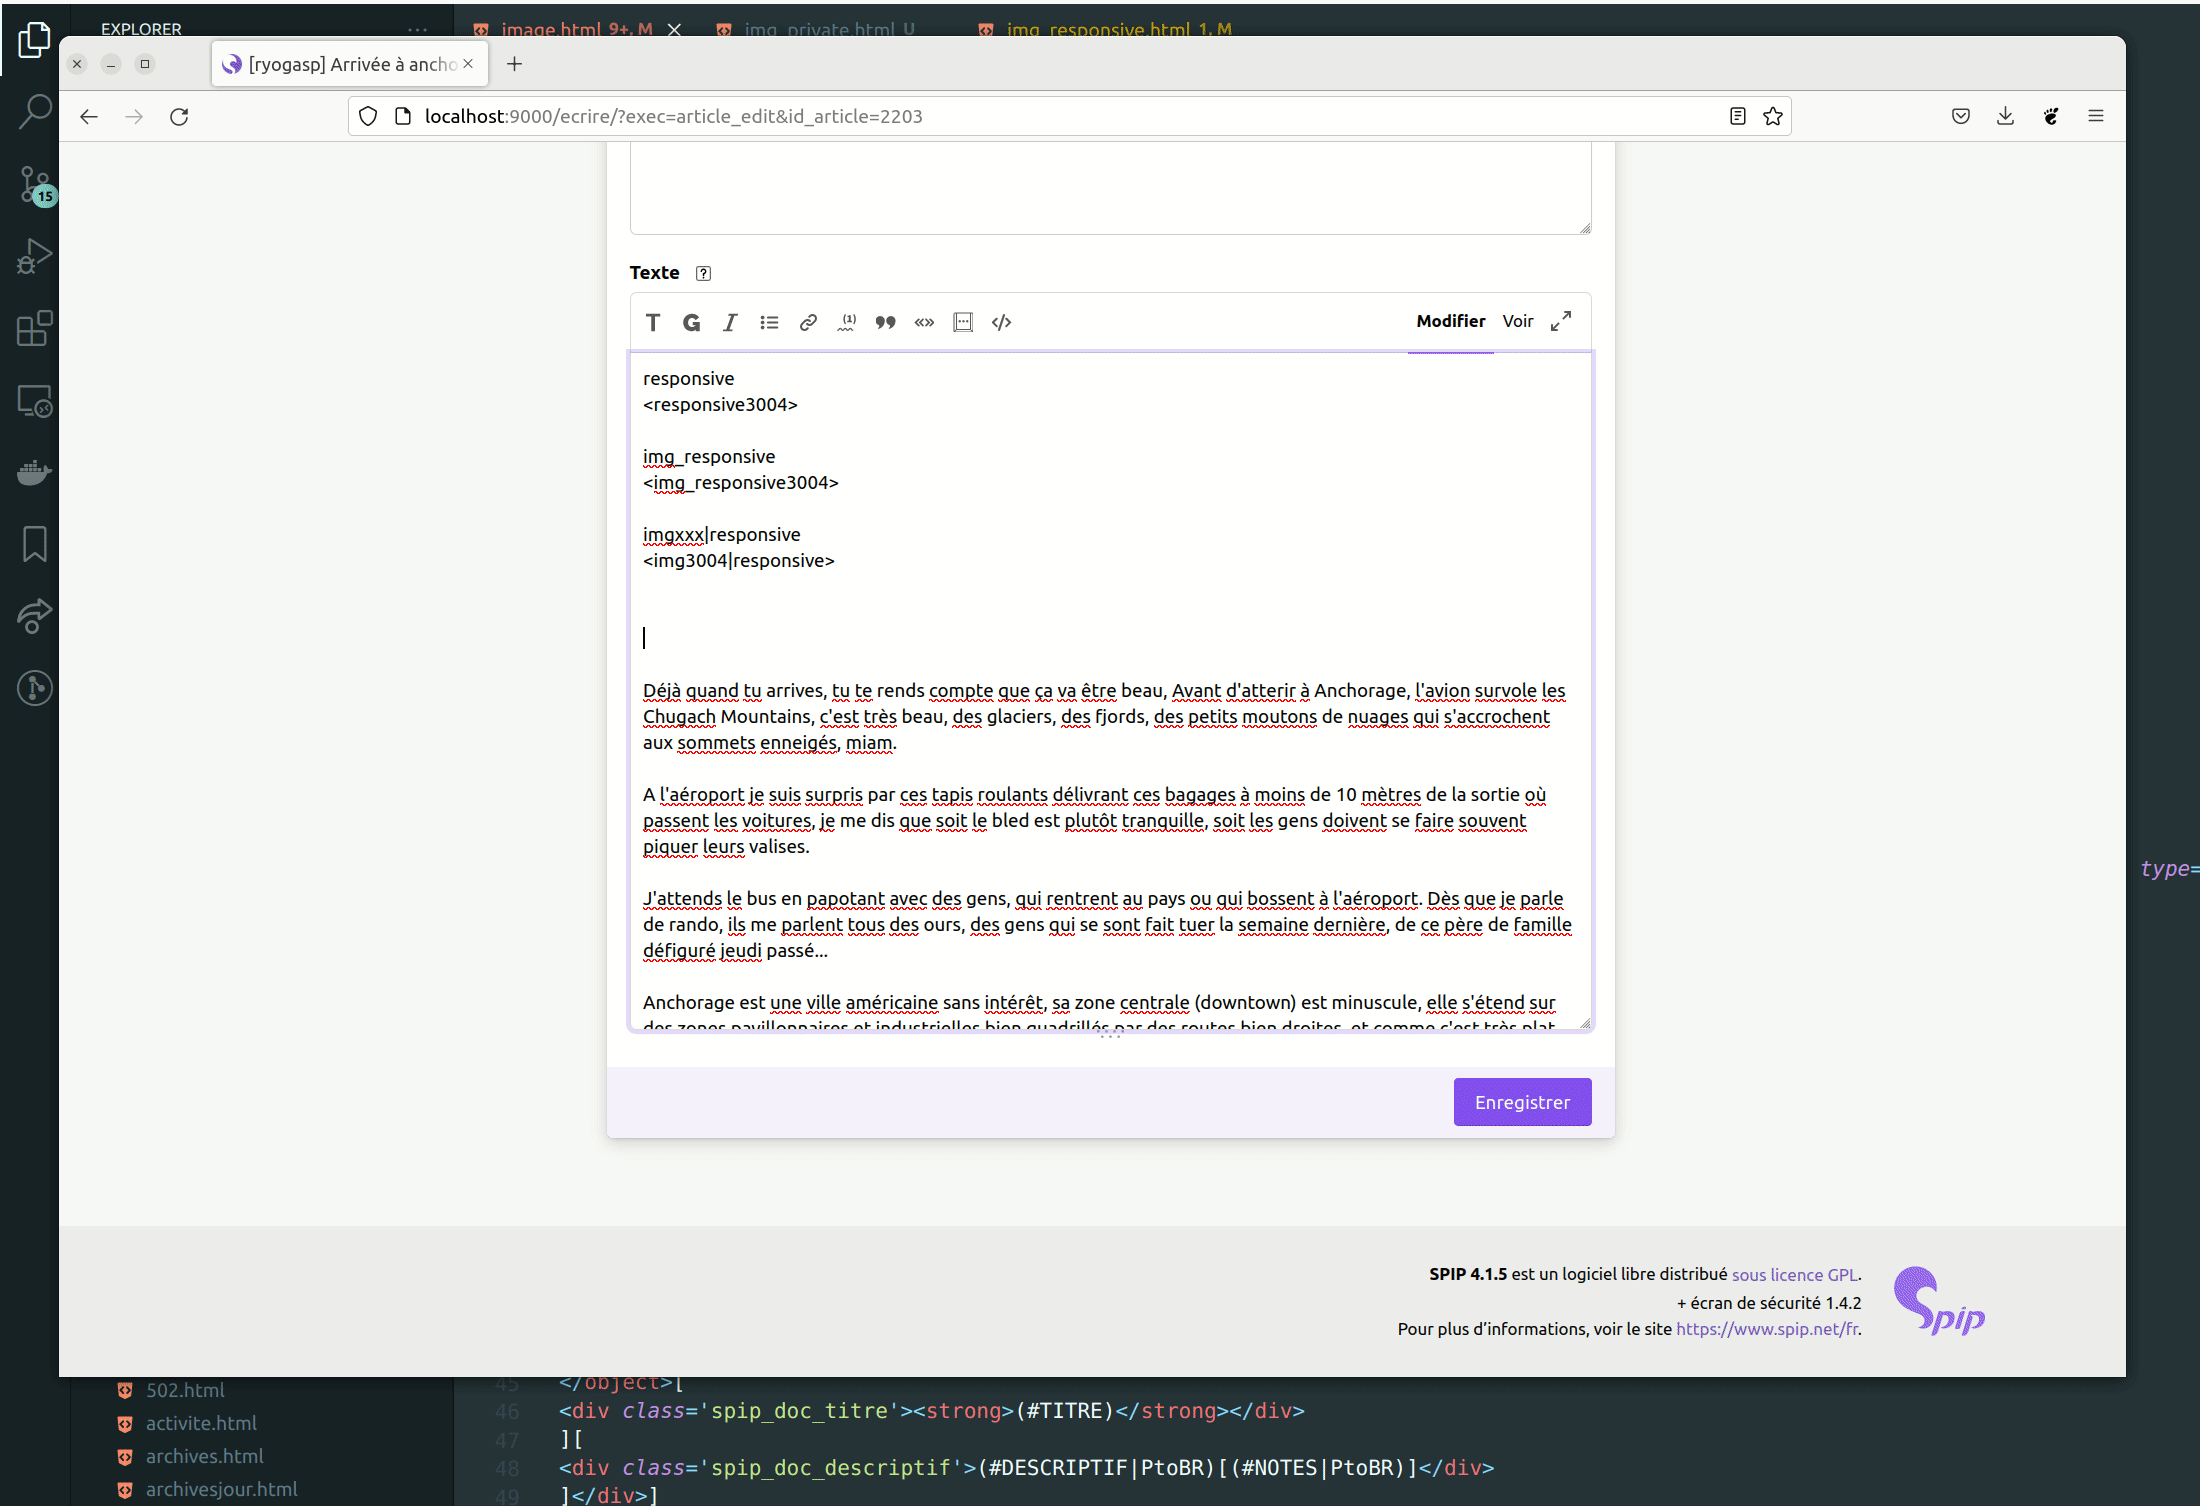Click the Enregistrer button
The height and width of the screenshot is (1506, 2200).
pyautogui.click(x=1522, y=1102)
